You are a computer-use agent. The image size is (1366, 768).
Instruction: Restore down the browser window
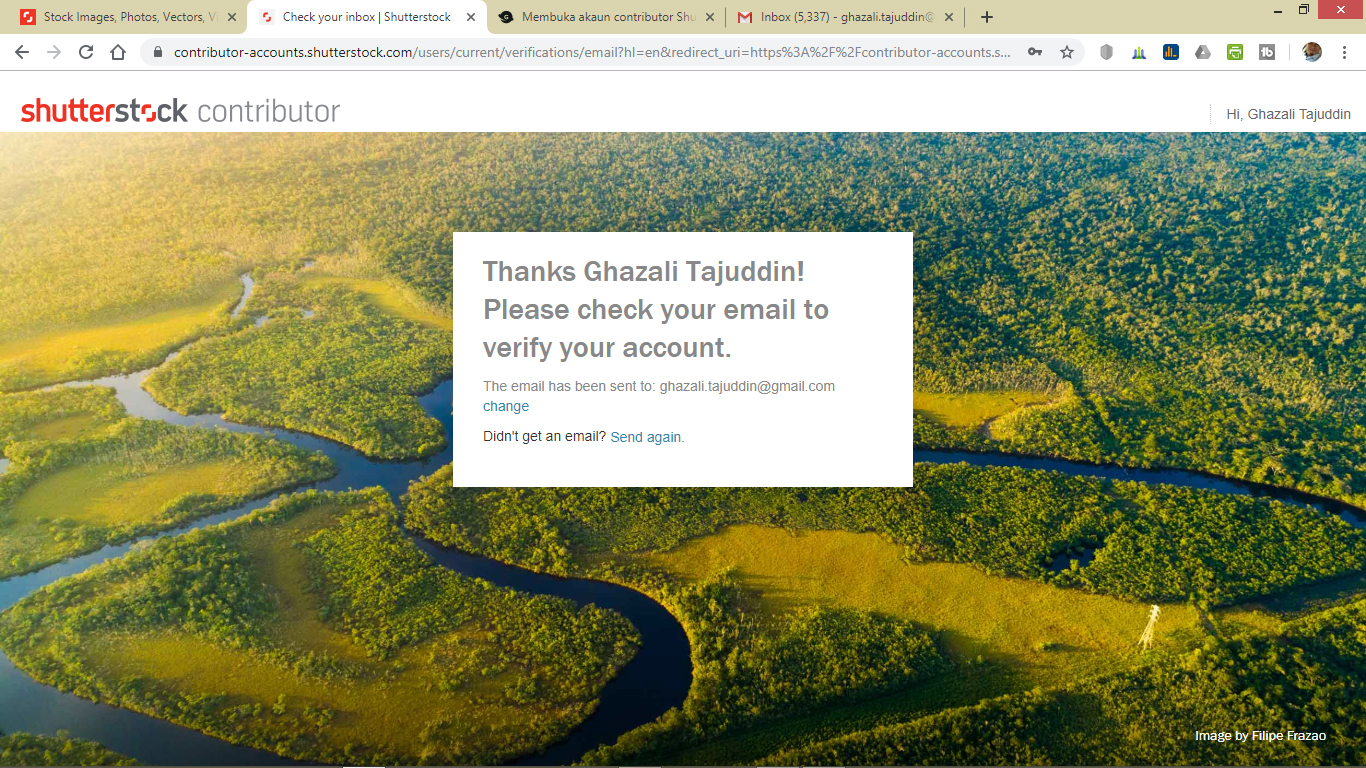1304,10
